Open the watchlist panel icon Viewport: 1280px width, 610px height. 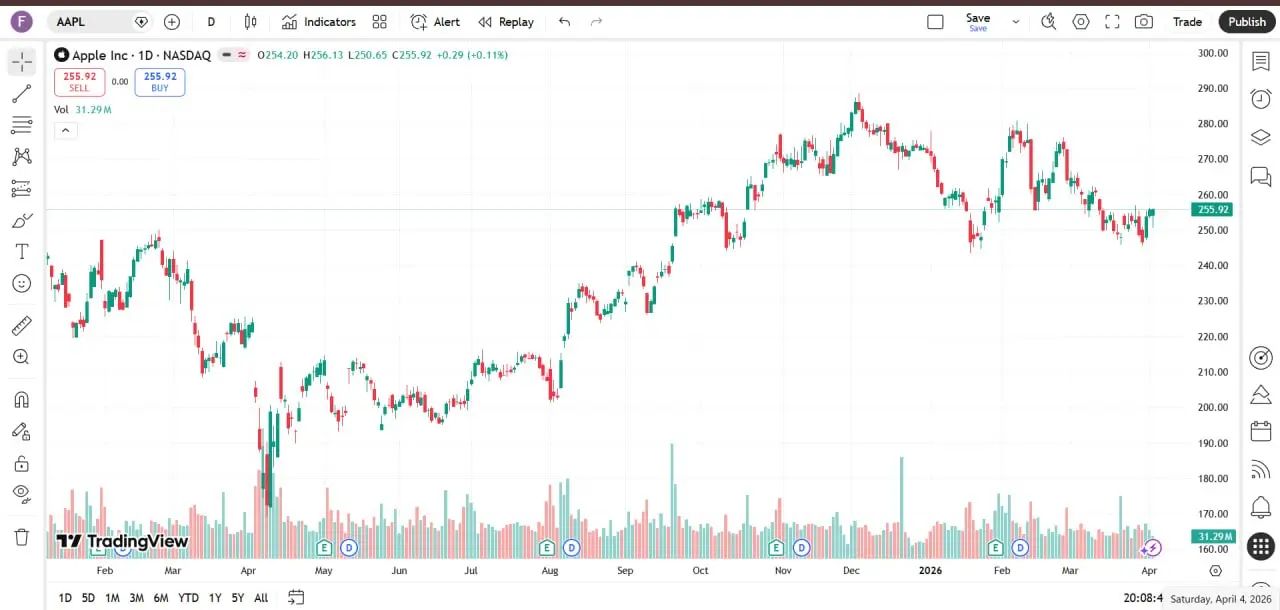pyautogui.click(x=1261, y=61)
